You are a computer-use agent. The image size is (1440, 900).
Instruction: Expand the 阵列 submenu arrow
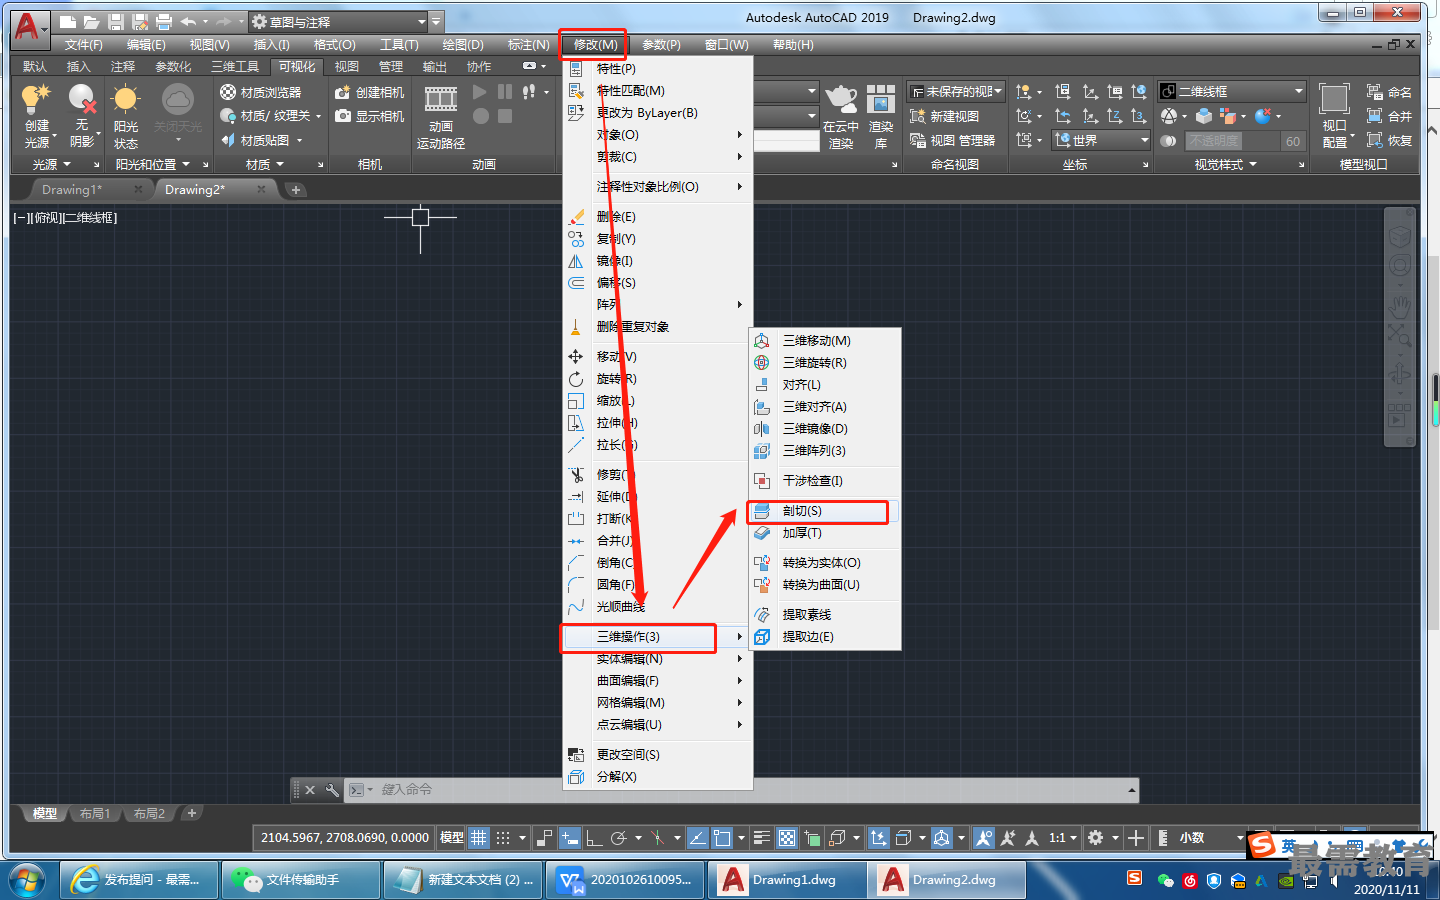(x=740, y=305)
